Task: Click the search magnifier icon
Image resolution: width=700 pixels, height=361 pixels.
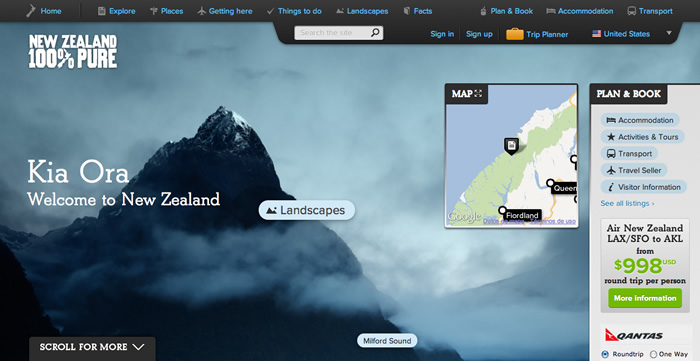Action: click(x=375, y=33)
